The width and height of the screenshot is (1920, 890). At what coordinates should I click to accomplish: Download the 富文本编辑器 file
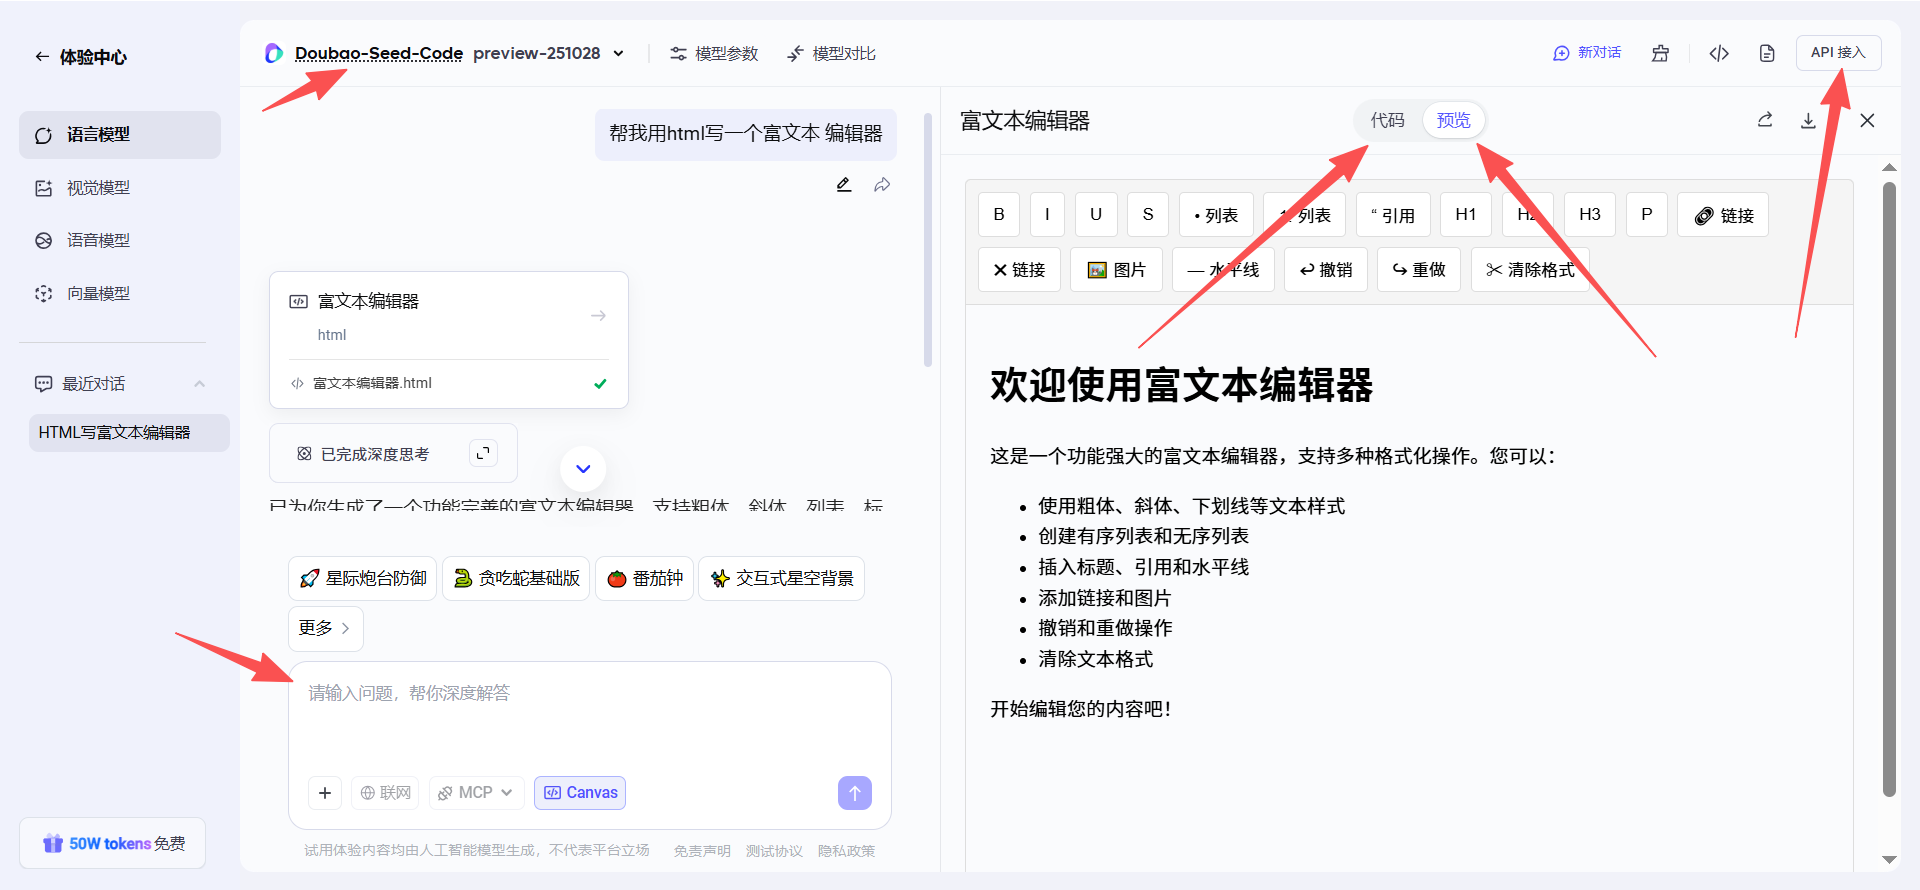tap(1808, 121)
